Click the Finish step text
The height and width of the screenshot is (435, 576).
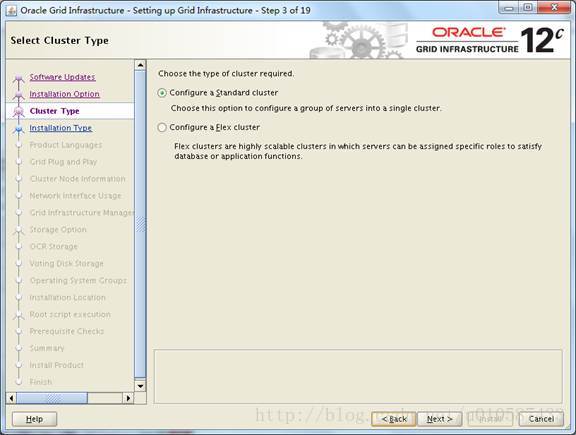(x=41, y=382)
